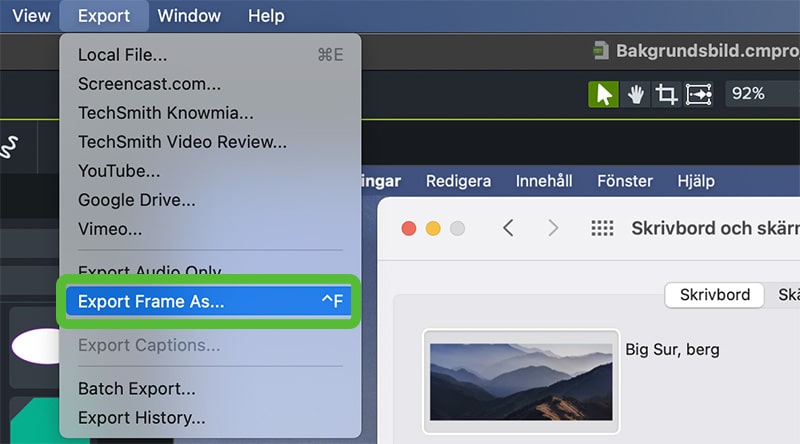This screenshot has height=444, width=800.
Task: Open the Window menu
Action: 189,16
